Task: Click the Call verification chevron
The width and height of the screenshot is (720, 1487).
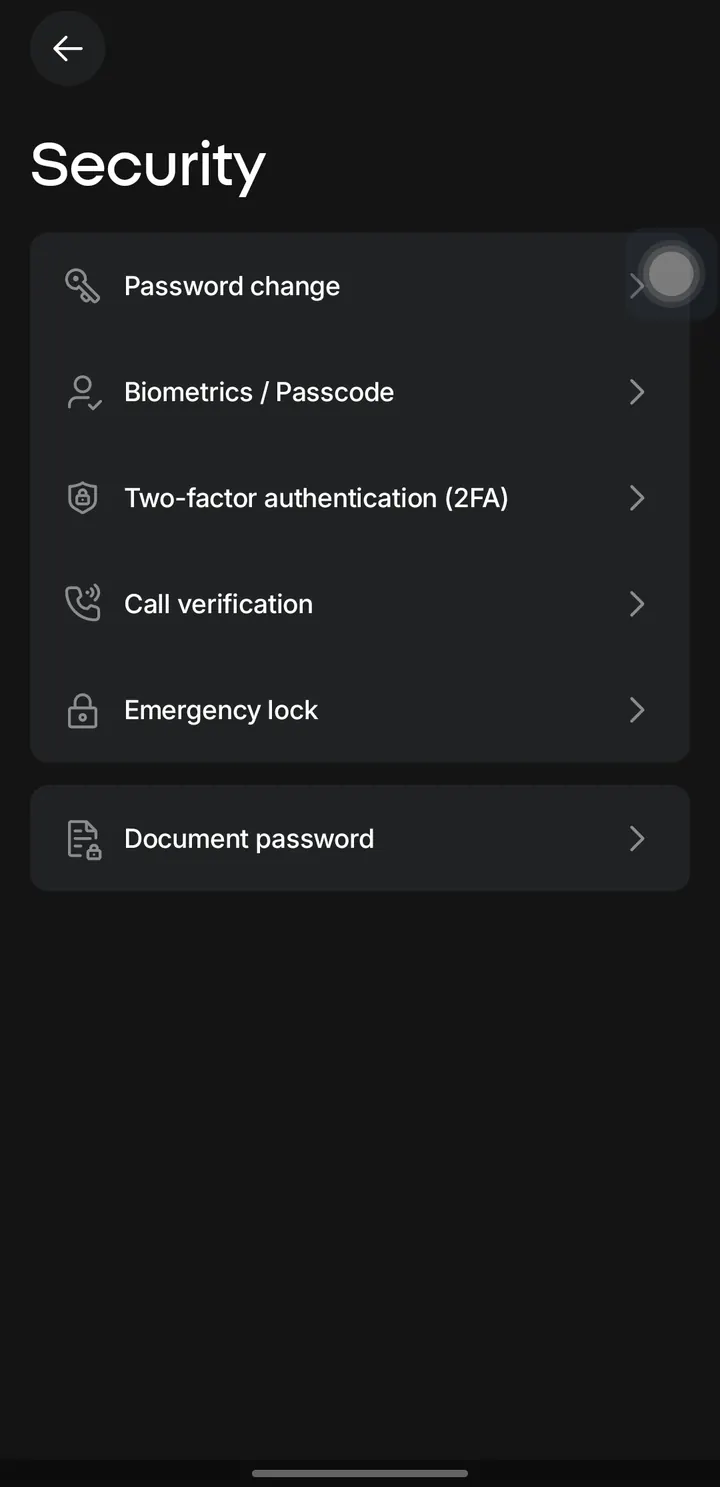Action: [636, 604]
